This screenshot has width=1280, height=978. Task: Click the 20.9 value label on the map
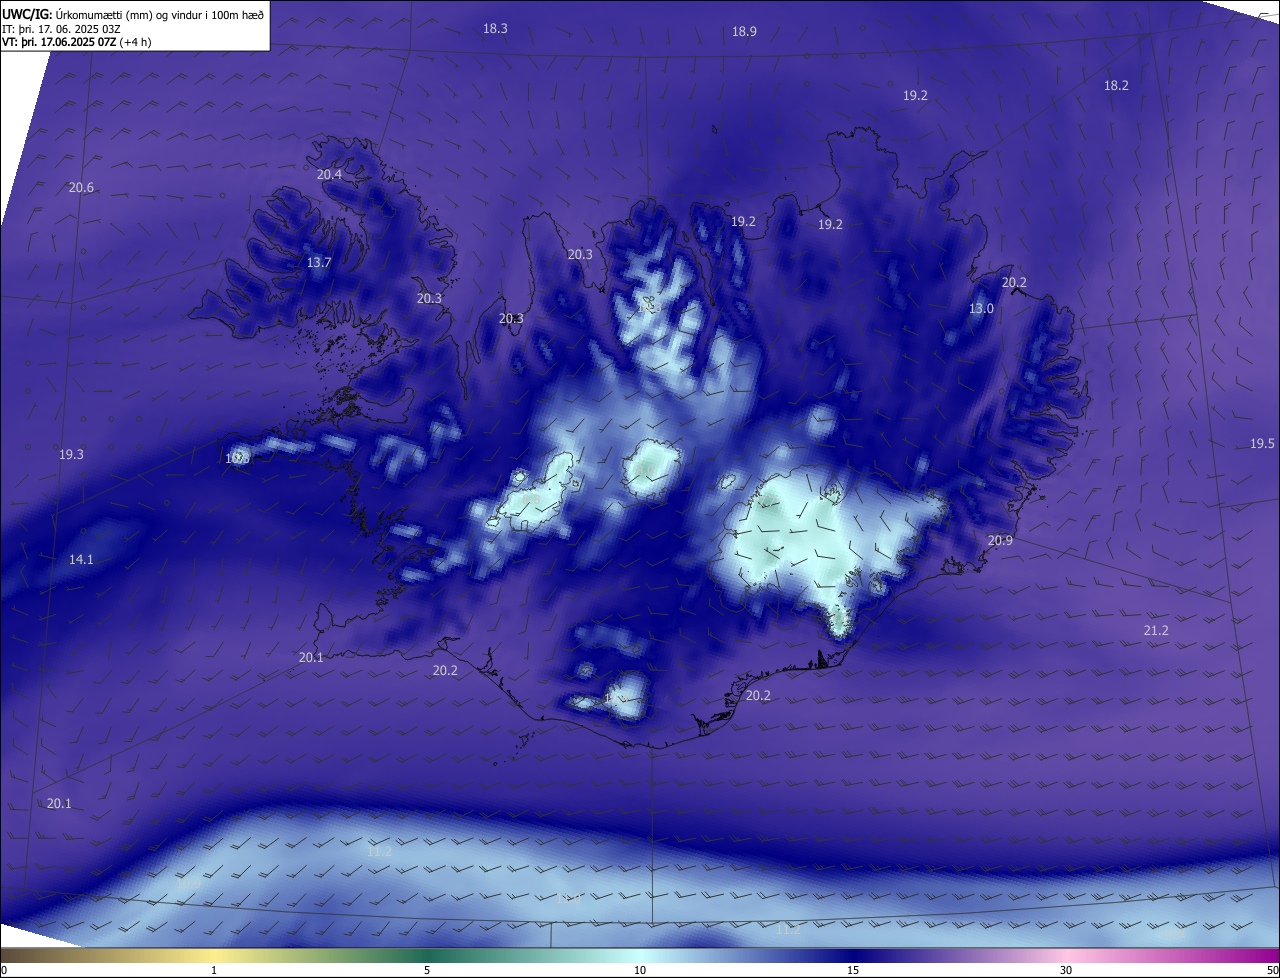click(1000, 541)
